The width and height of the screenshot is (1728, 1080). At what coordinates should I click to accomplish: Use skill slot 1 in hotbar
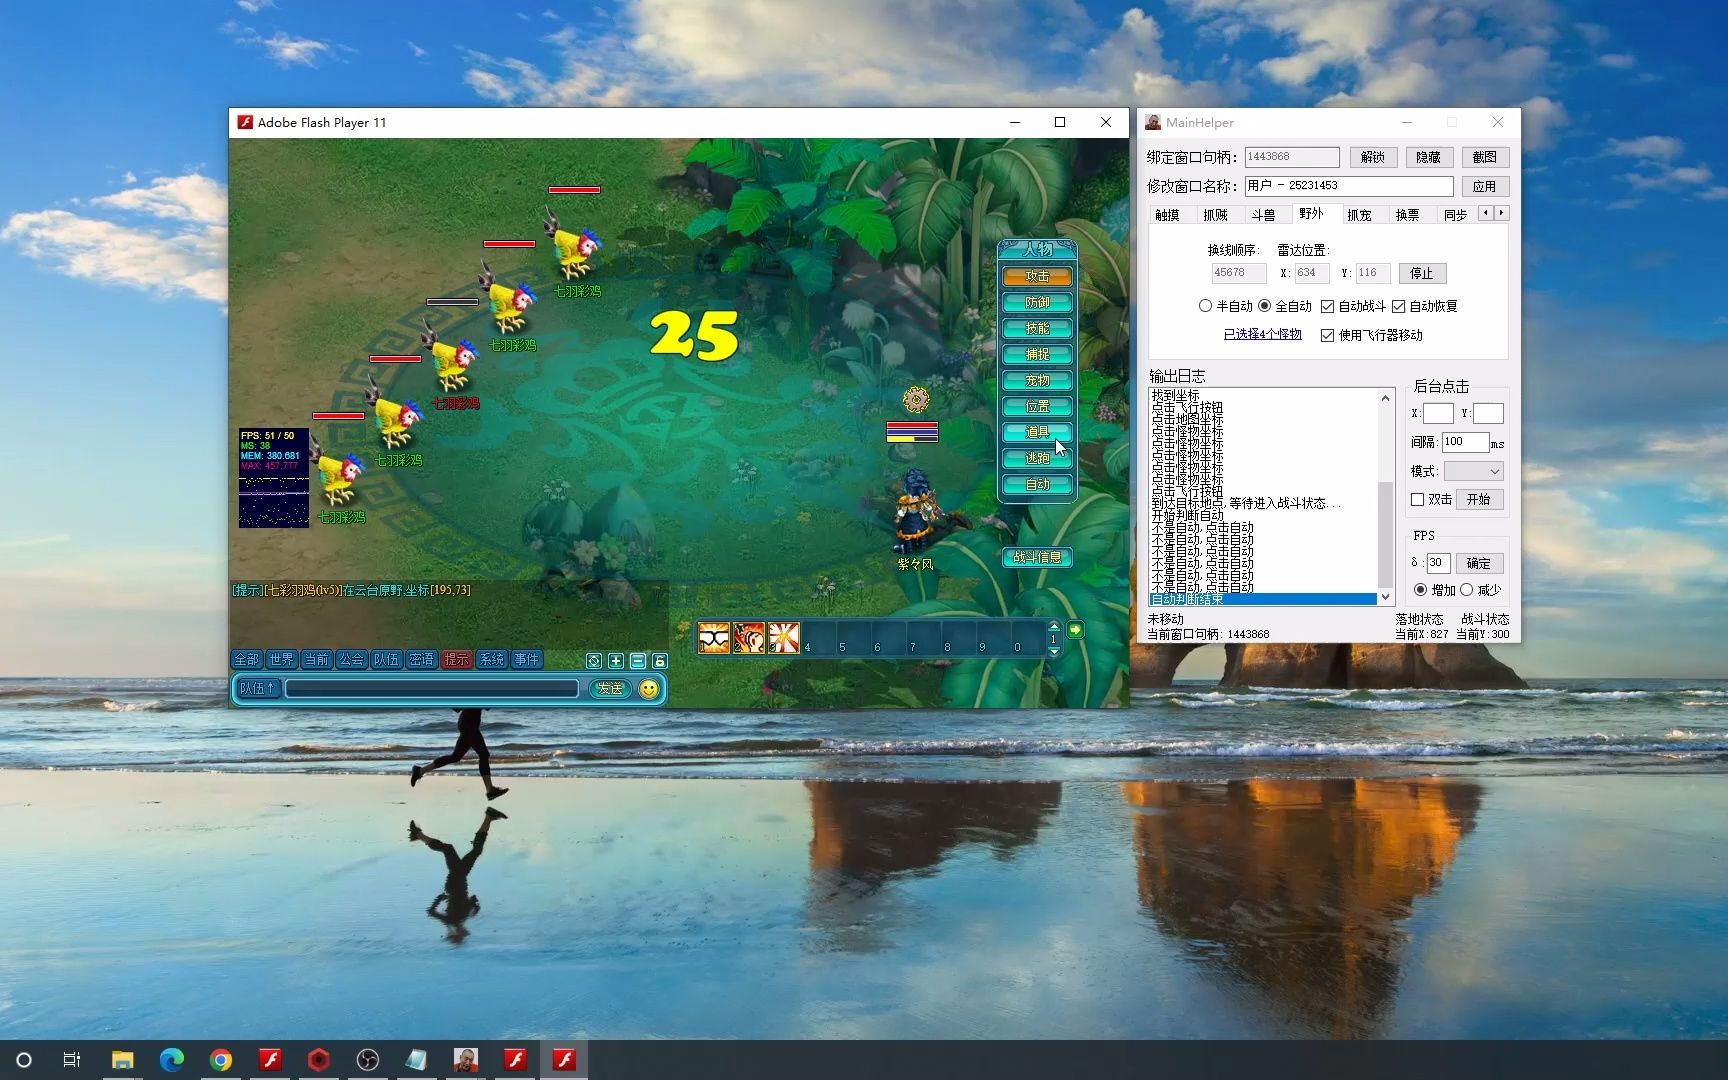click(714, 637)
